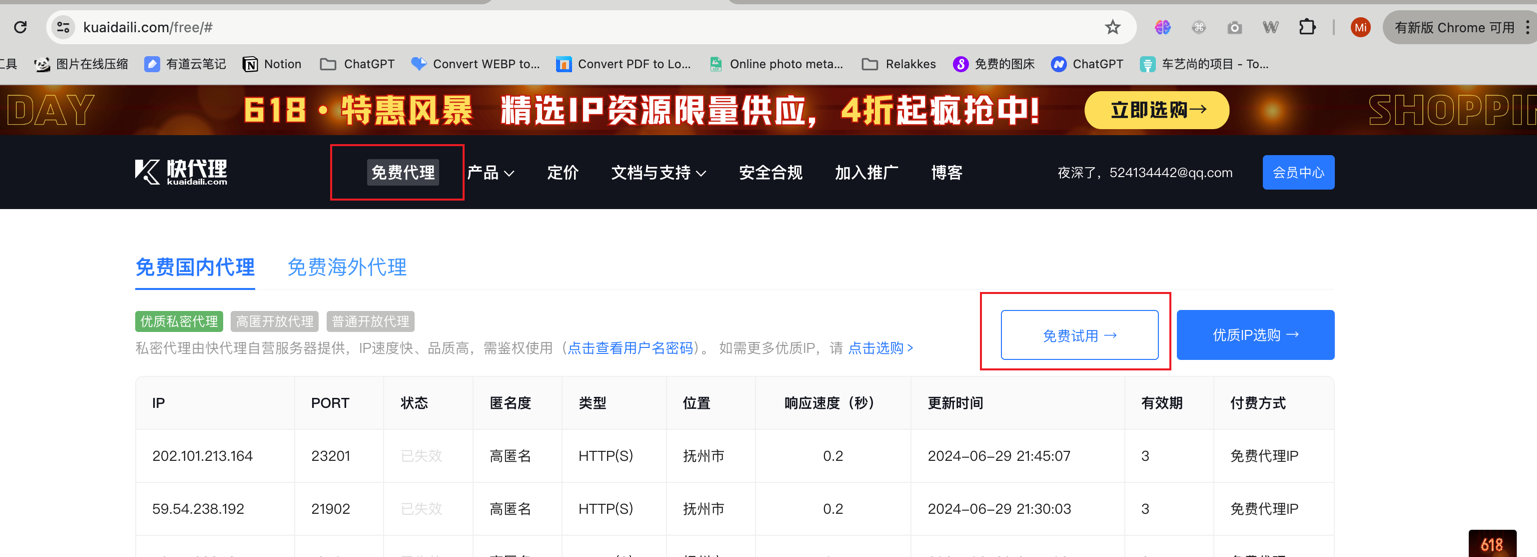Expand the 文档与支持 dropdown menu
The width and height of the screenshot is (1537, 557).
point(658,173)
